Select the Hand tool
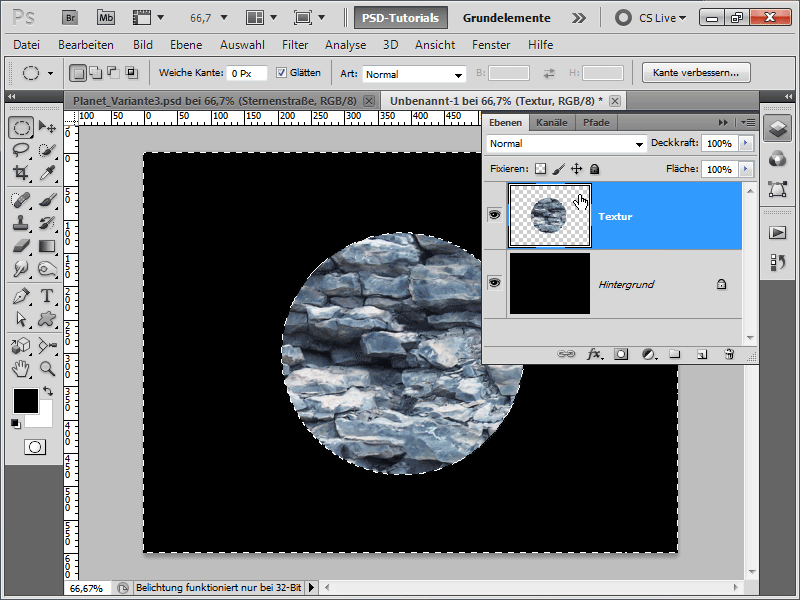Viewport: 800px width, 600px height. (21, 368)
